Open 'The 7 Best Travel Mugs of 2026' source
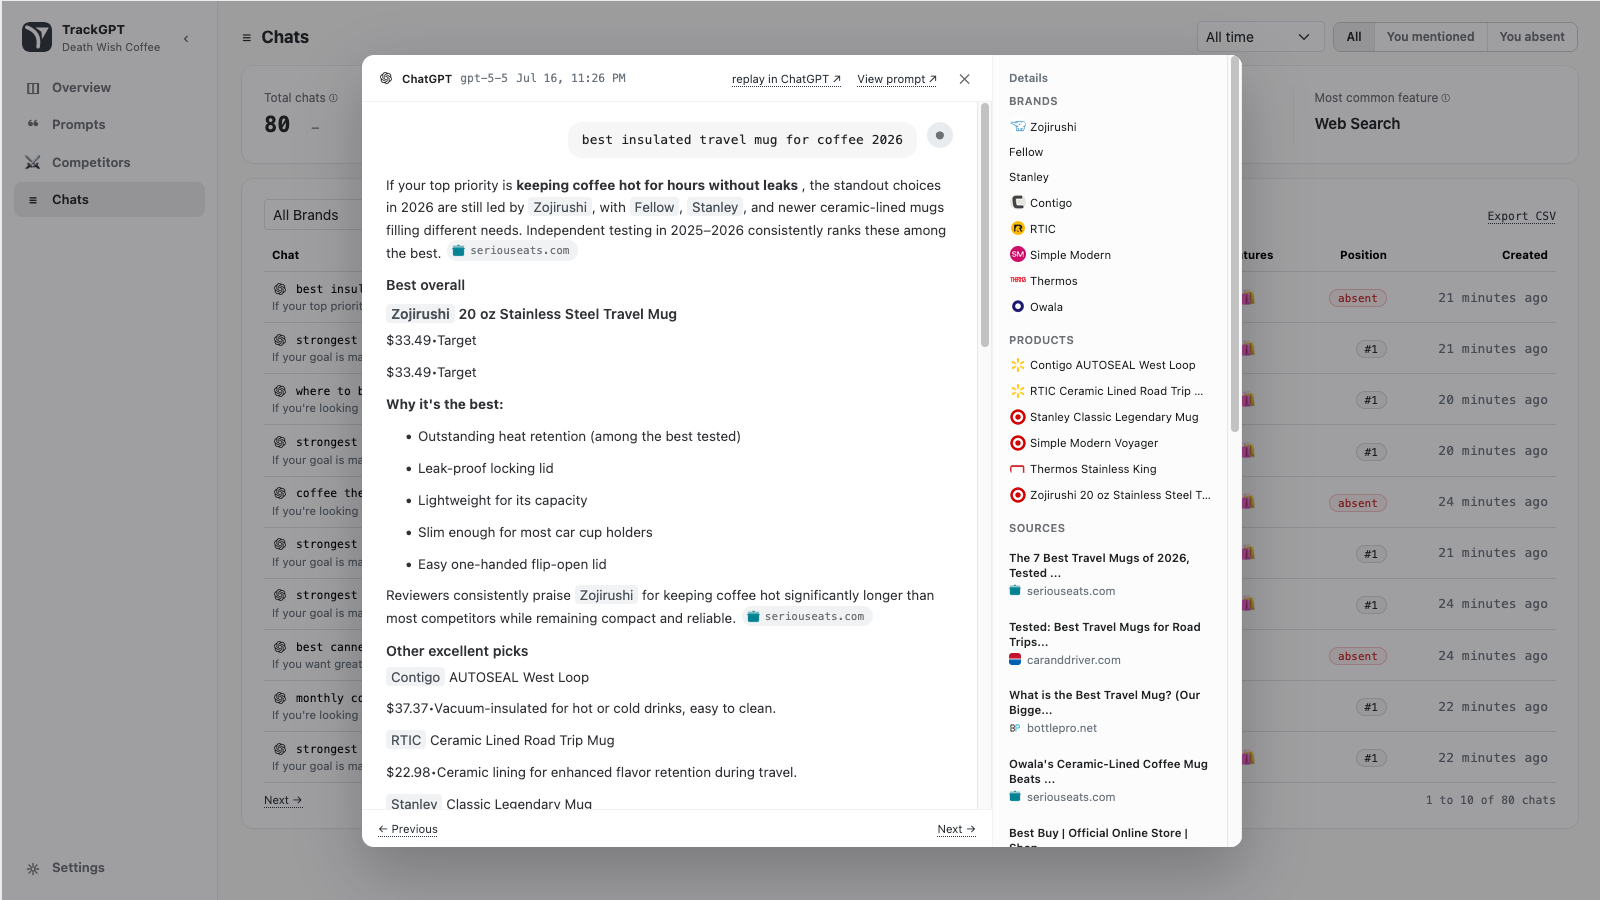 point(1109,574)
